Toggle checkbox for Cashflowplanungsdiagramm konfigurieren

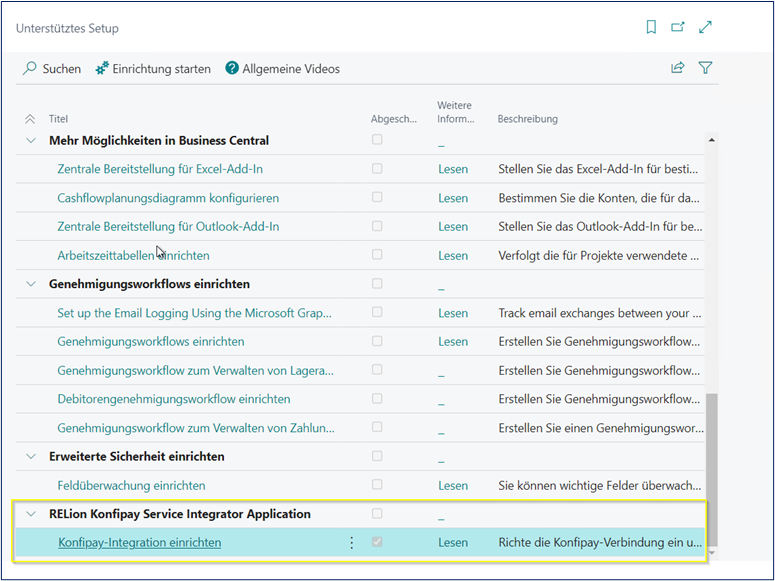pos(377,198)
